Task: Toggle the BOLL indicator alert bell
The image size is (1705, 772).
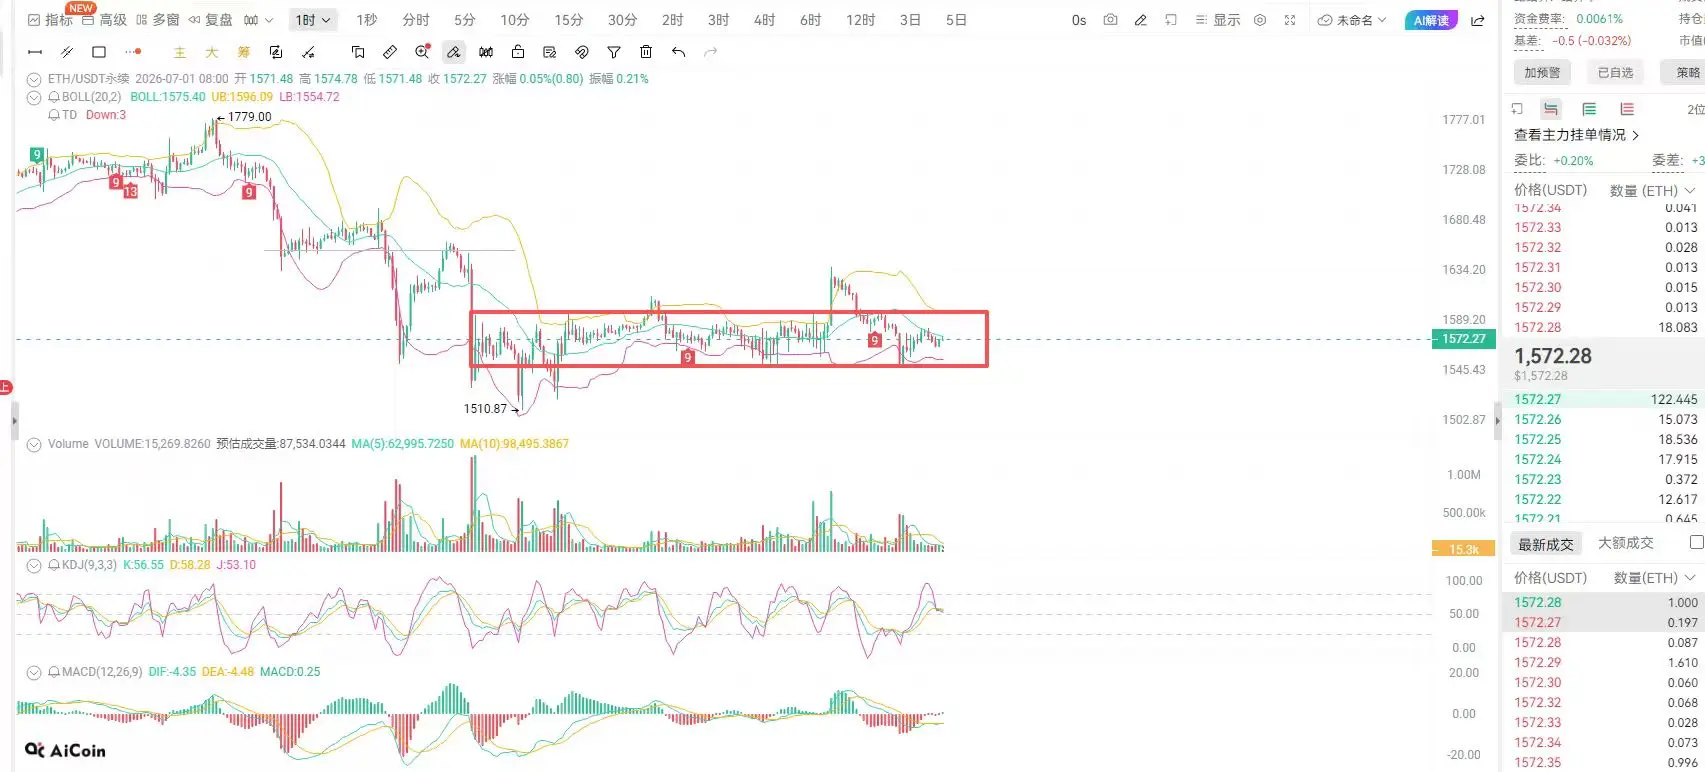Action: [54, 97]
